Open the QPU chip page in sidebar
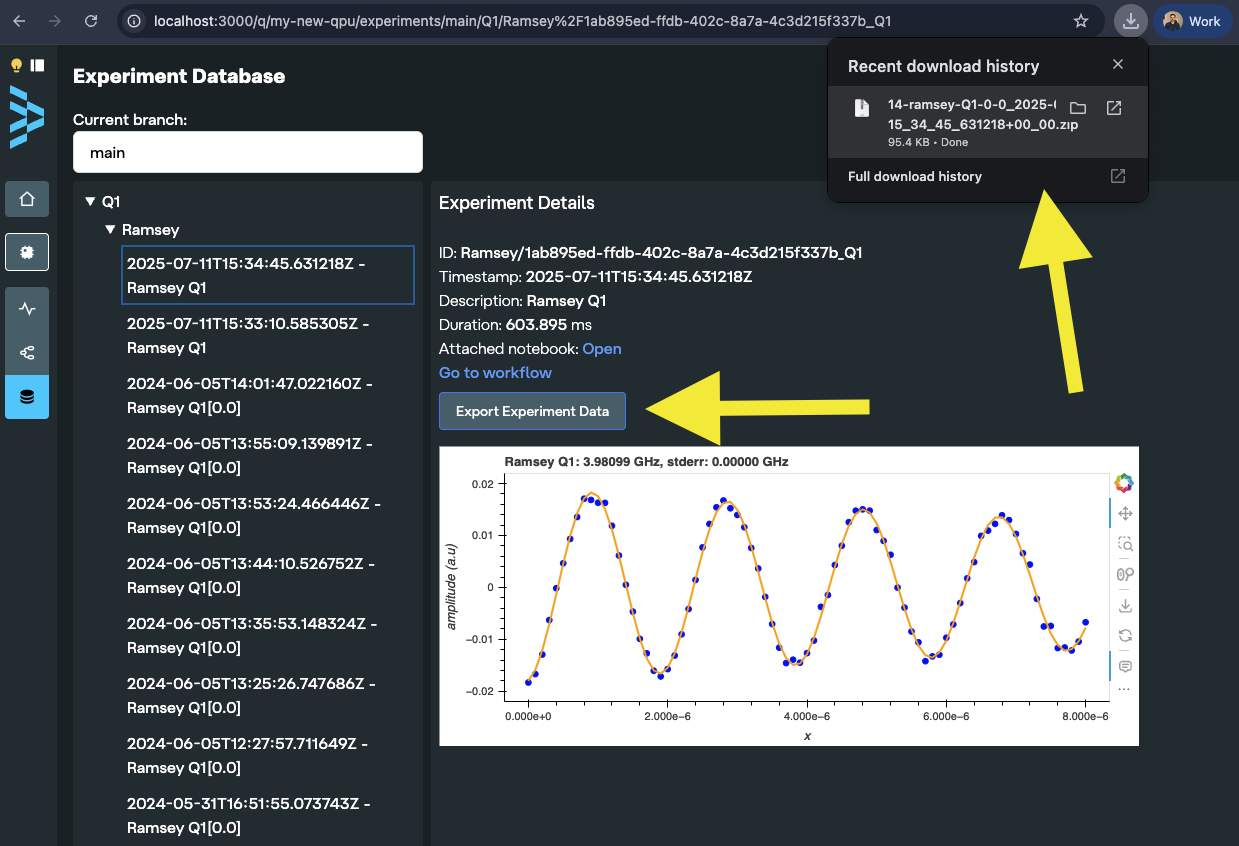Image resolution: width=1239 pixels, height=846 pixels. 27,252
